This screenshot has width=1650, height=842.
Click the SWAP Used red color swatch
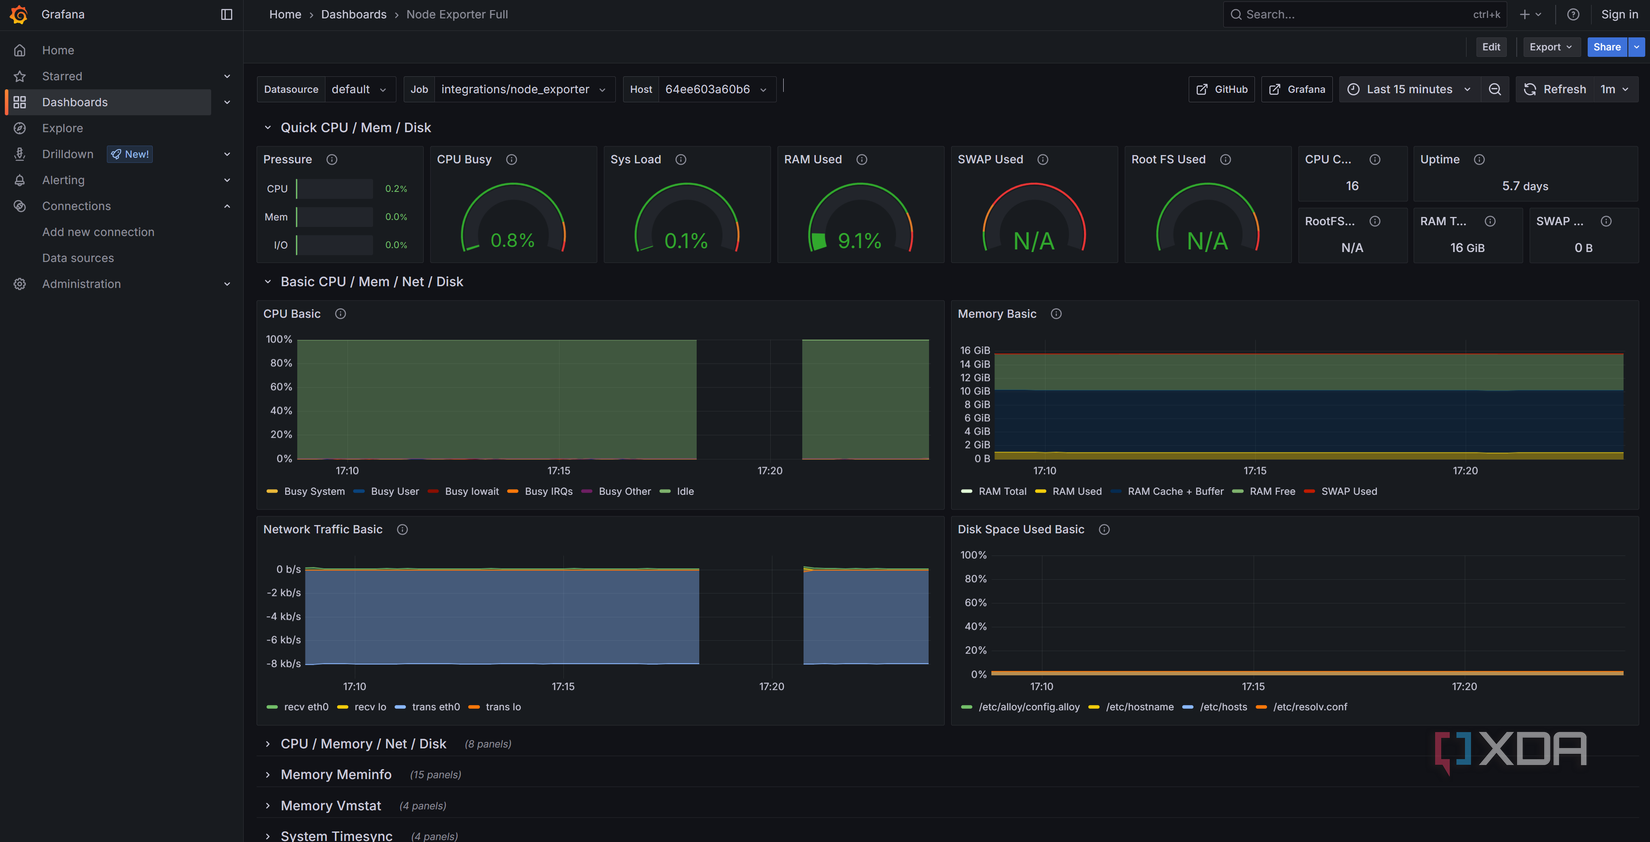[x=1309, y=492]
